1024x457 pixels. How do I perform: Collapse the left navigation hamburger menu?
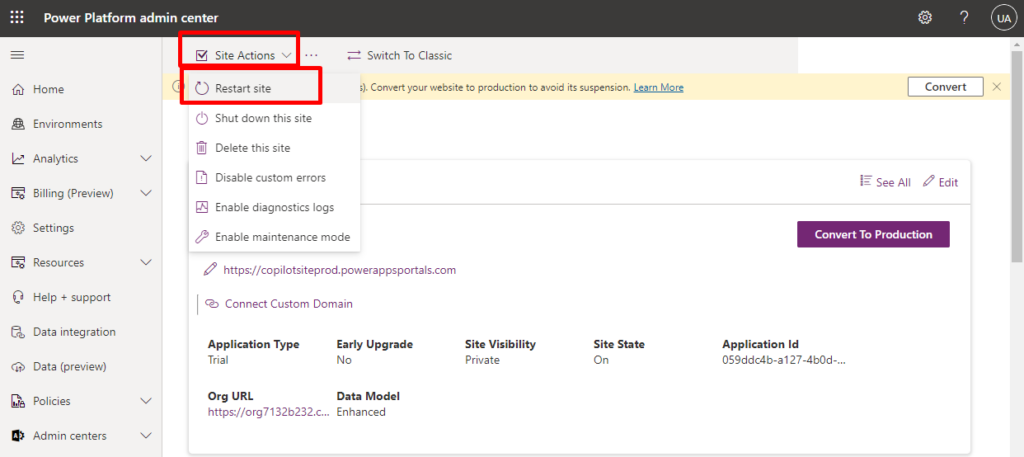point(18,55)
